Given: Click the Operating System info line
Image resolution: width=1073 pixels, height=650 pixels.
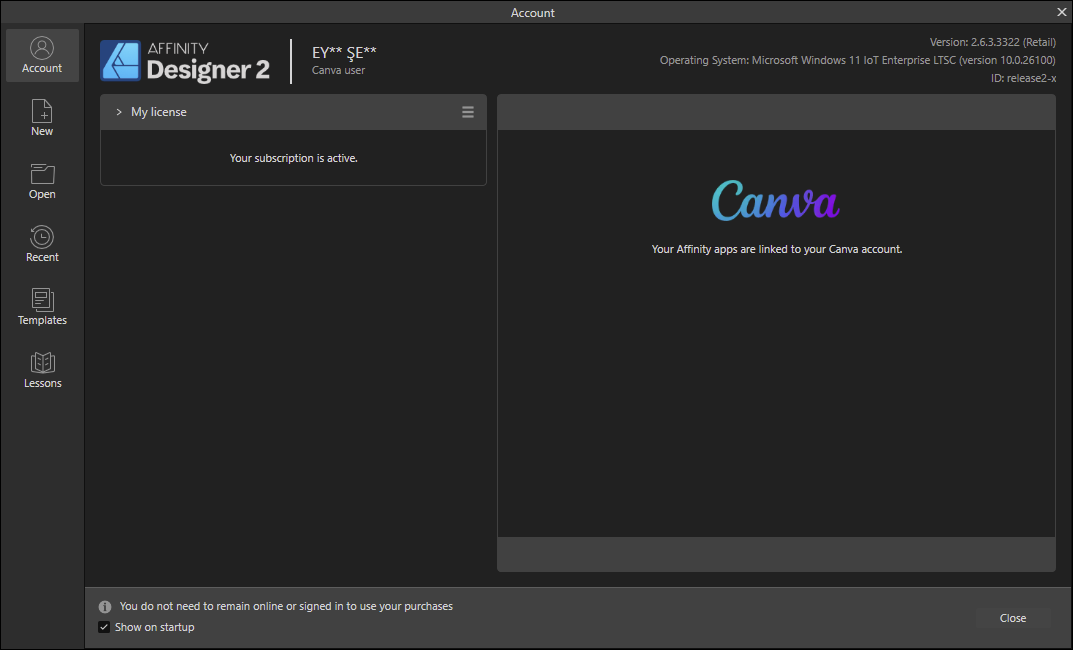Looking at the screenshot, I should click(x=857, y=60).
